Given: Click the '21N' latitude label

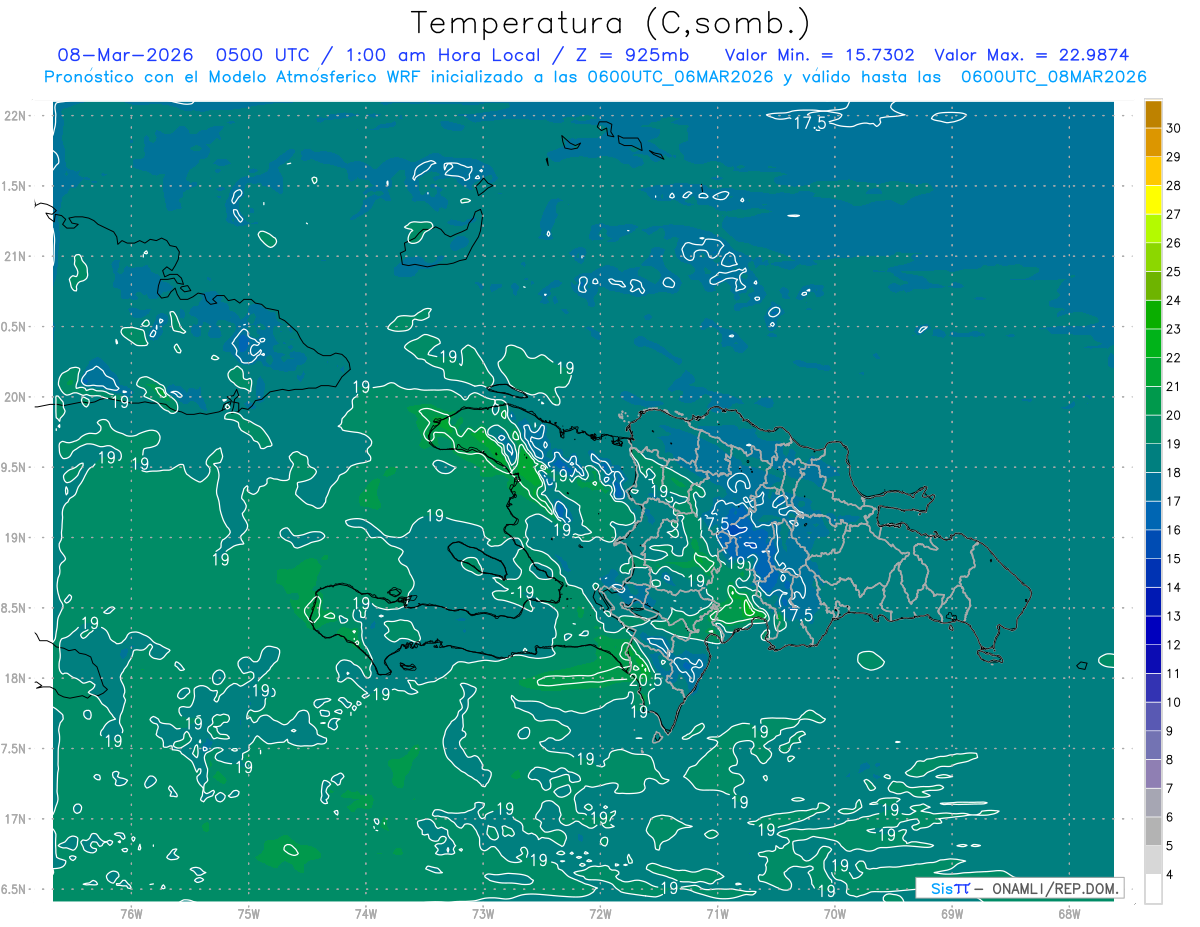Looking at the screenshot, I should pos(16,256).
